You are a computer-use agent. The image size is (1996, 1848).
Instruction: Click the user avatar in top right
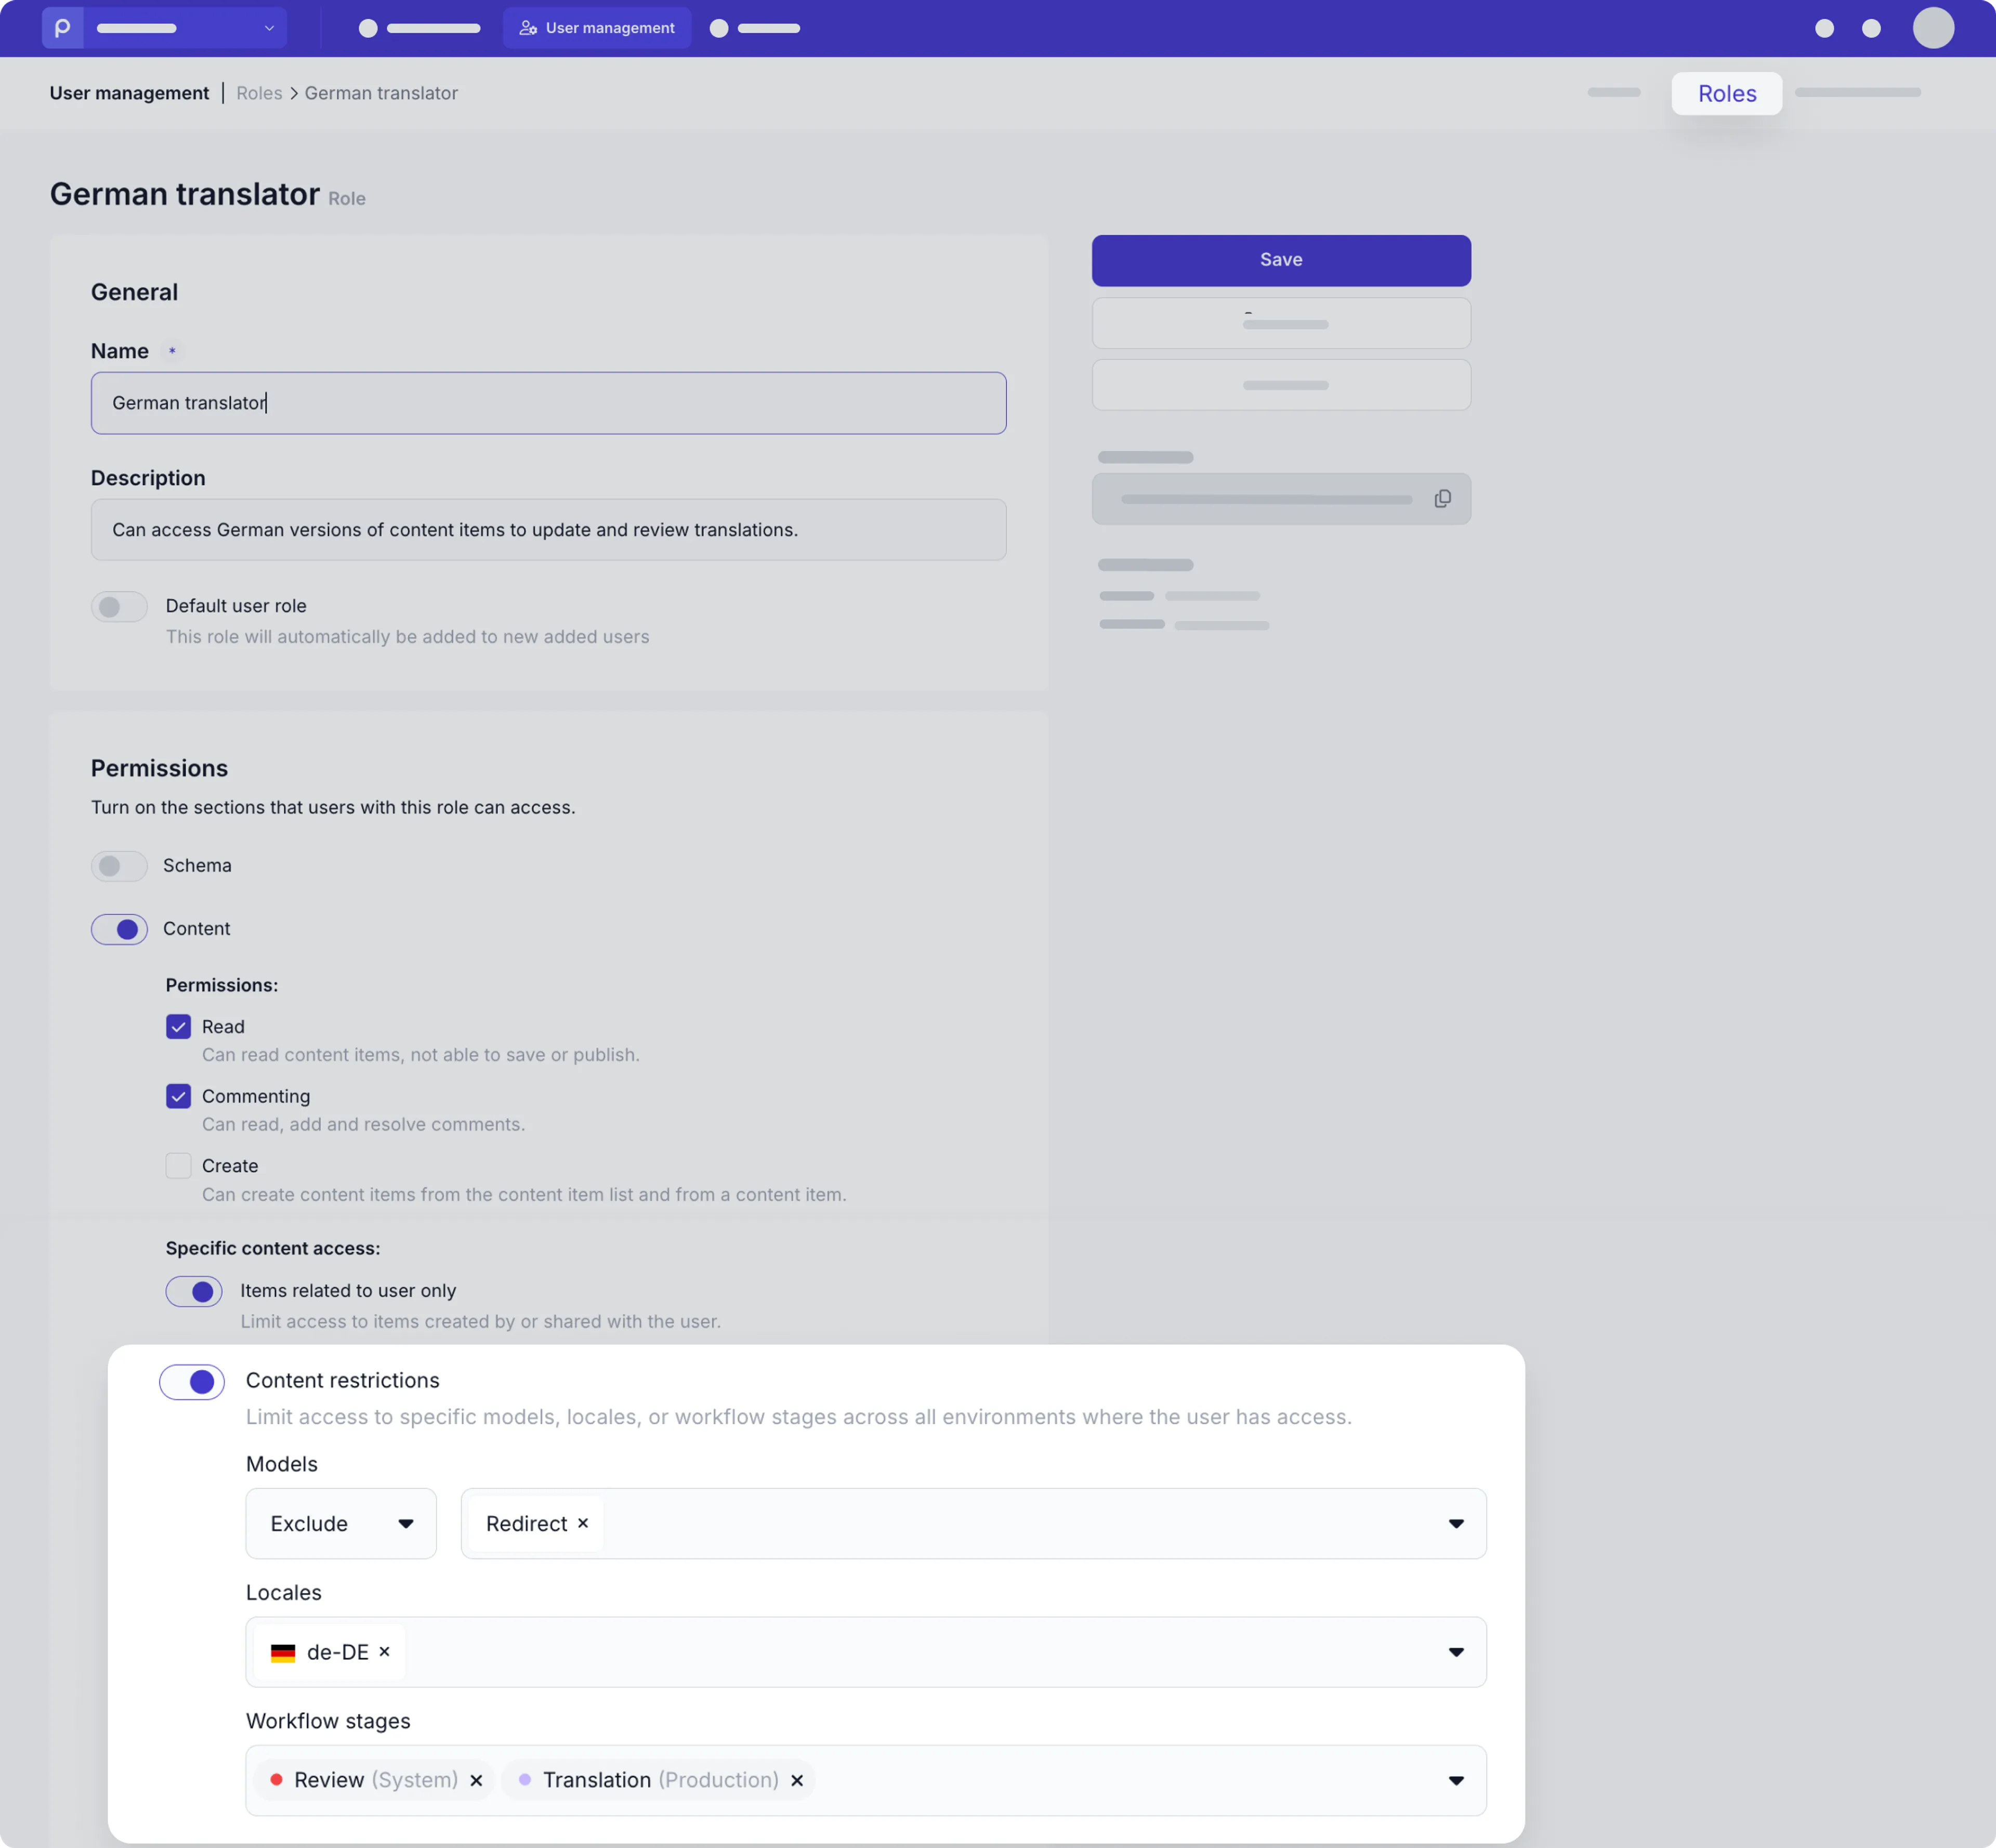pos(1933,28)
